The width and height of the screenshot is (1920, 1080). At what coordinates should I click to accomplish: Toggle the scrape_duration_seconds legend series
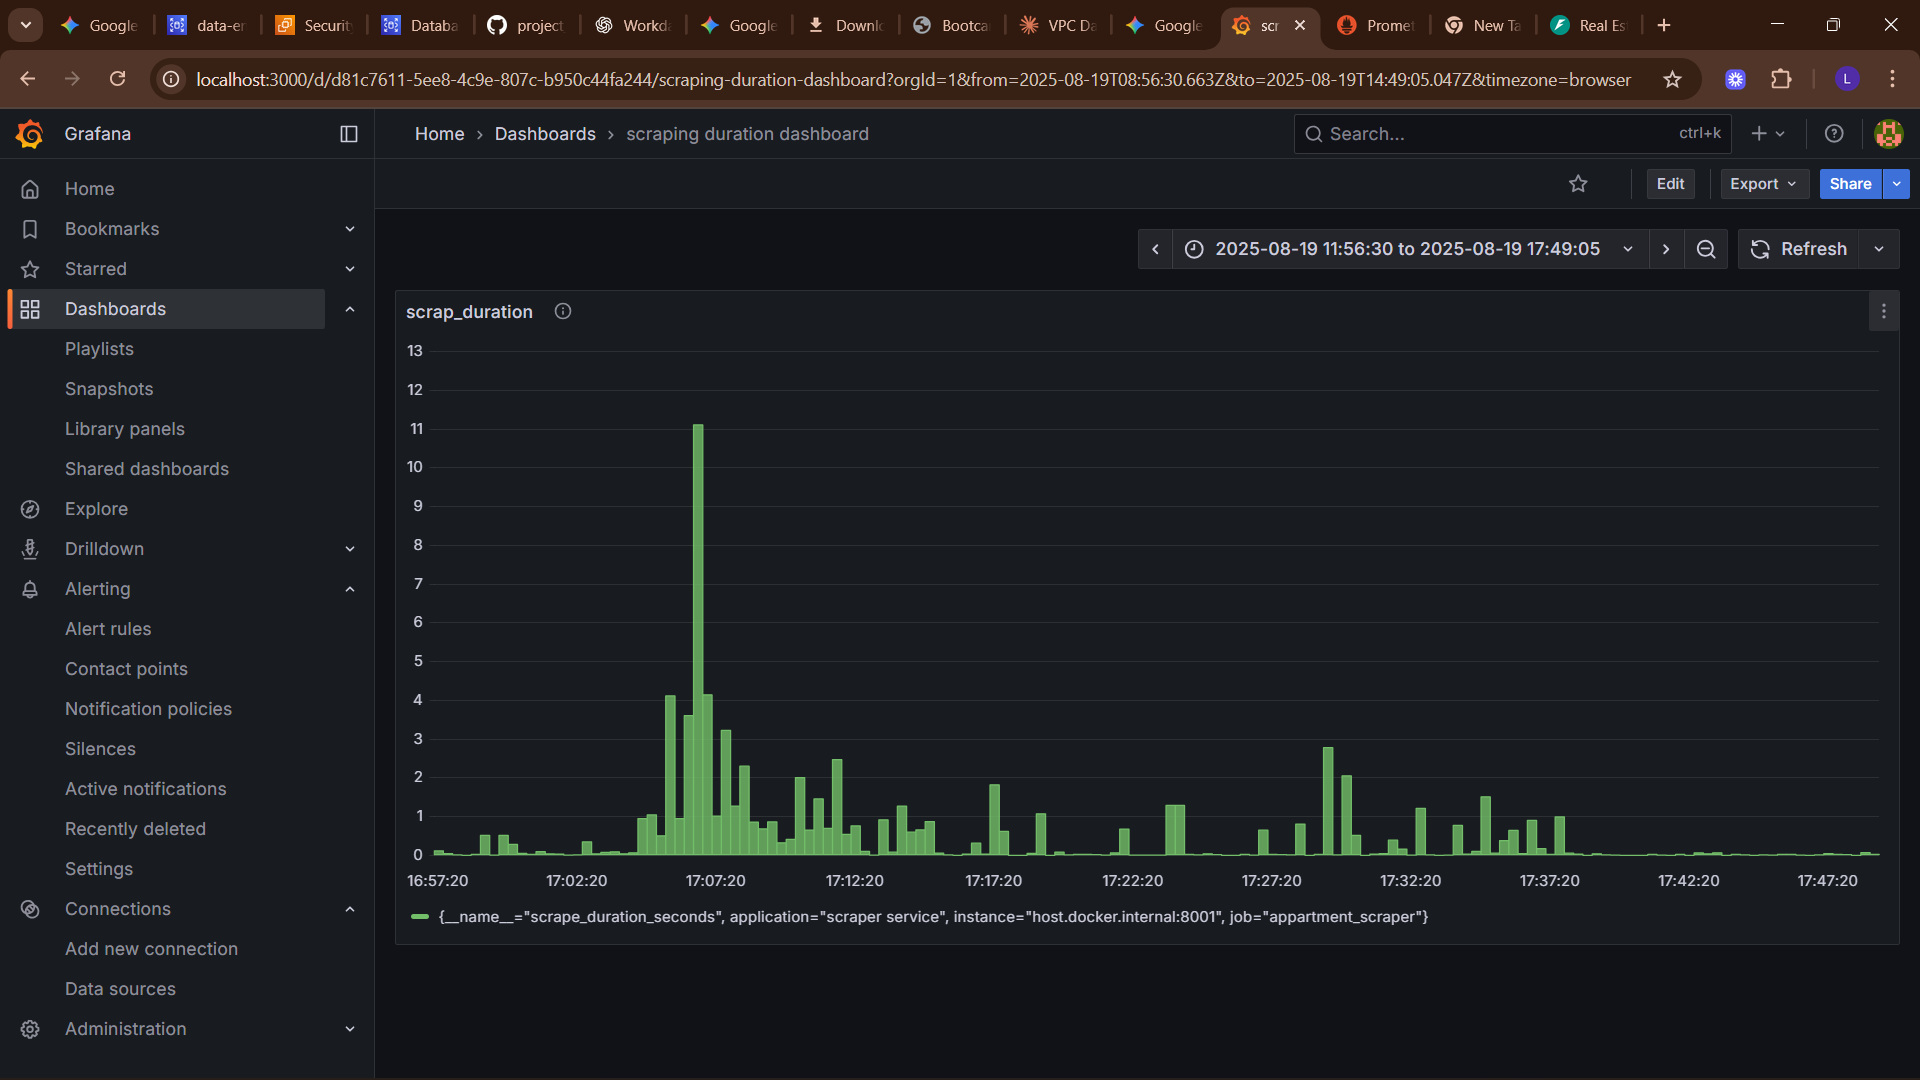[x=933, y=917]
